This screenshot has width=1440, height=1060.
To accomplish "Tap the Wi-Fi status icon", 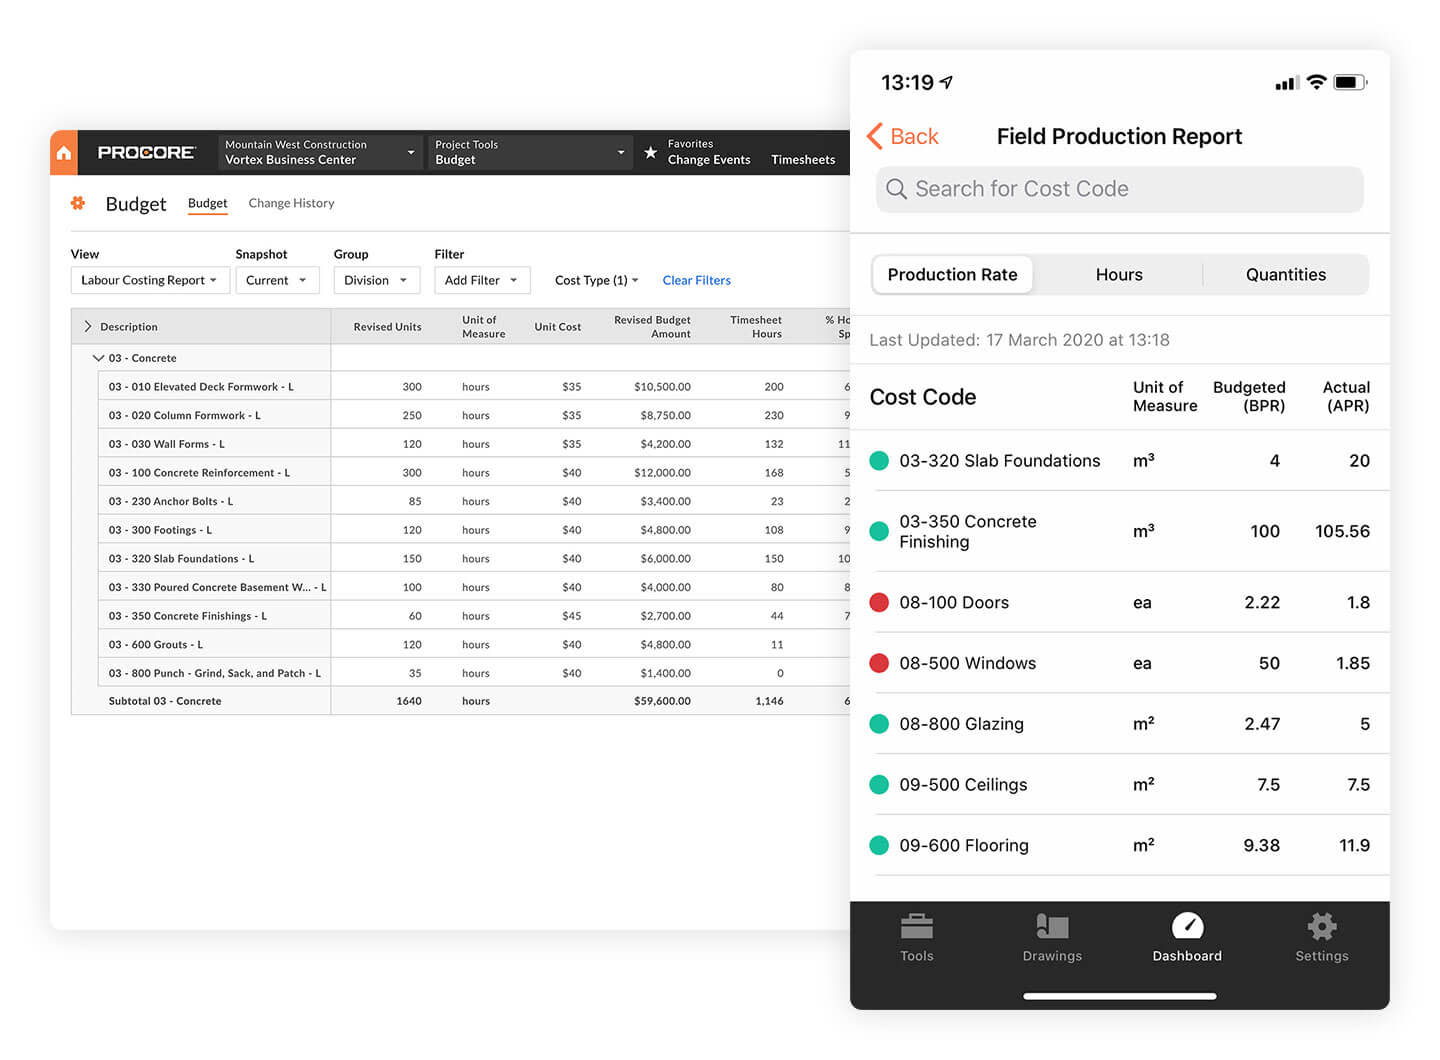I will pyautogui.click(x=1316, y=82).
